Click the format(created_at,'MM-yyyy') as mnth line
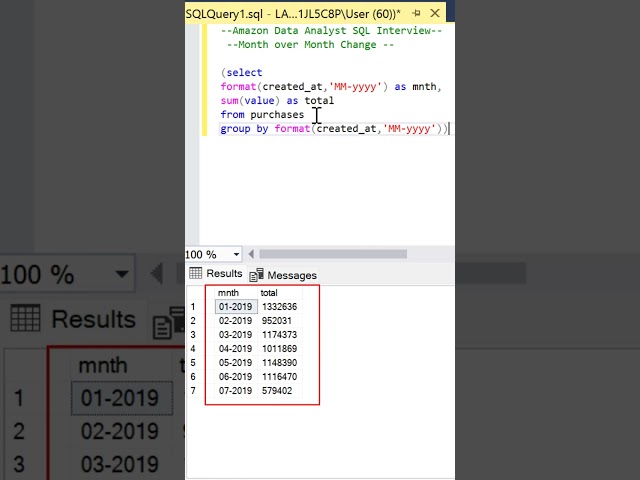This screenshot has height=480, width=640. click(331, 87)
